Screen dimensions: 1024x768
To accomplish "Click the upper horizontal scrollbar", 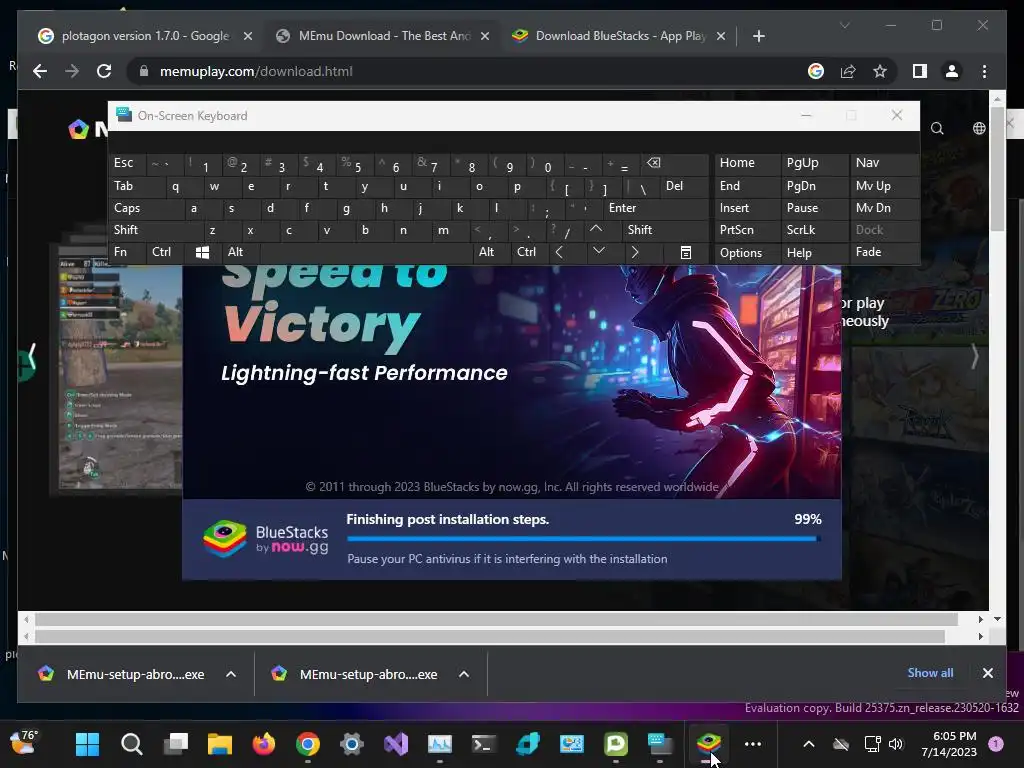I will pos(496,618).
